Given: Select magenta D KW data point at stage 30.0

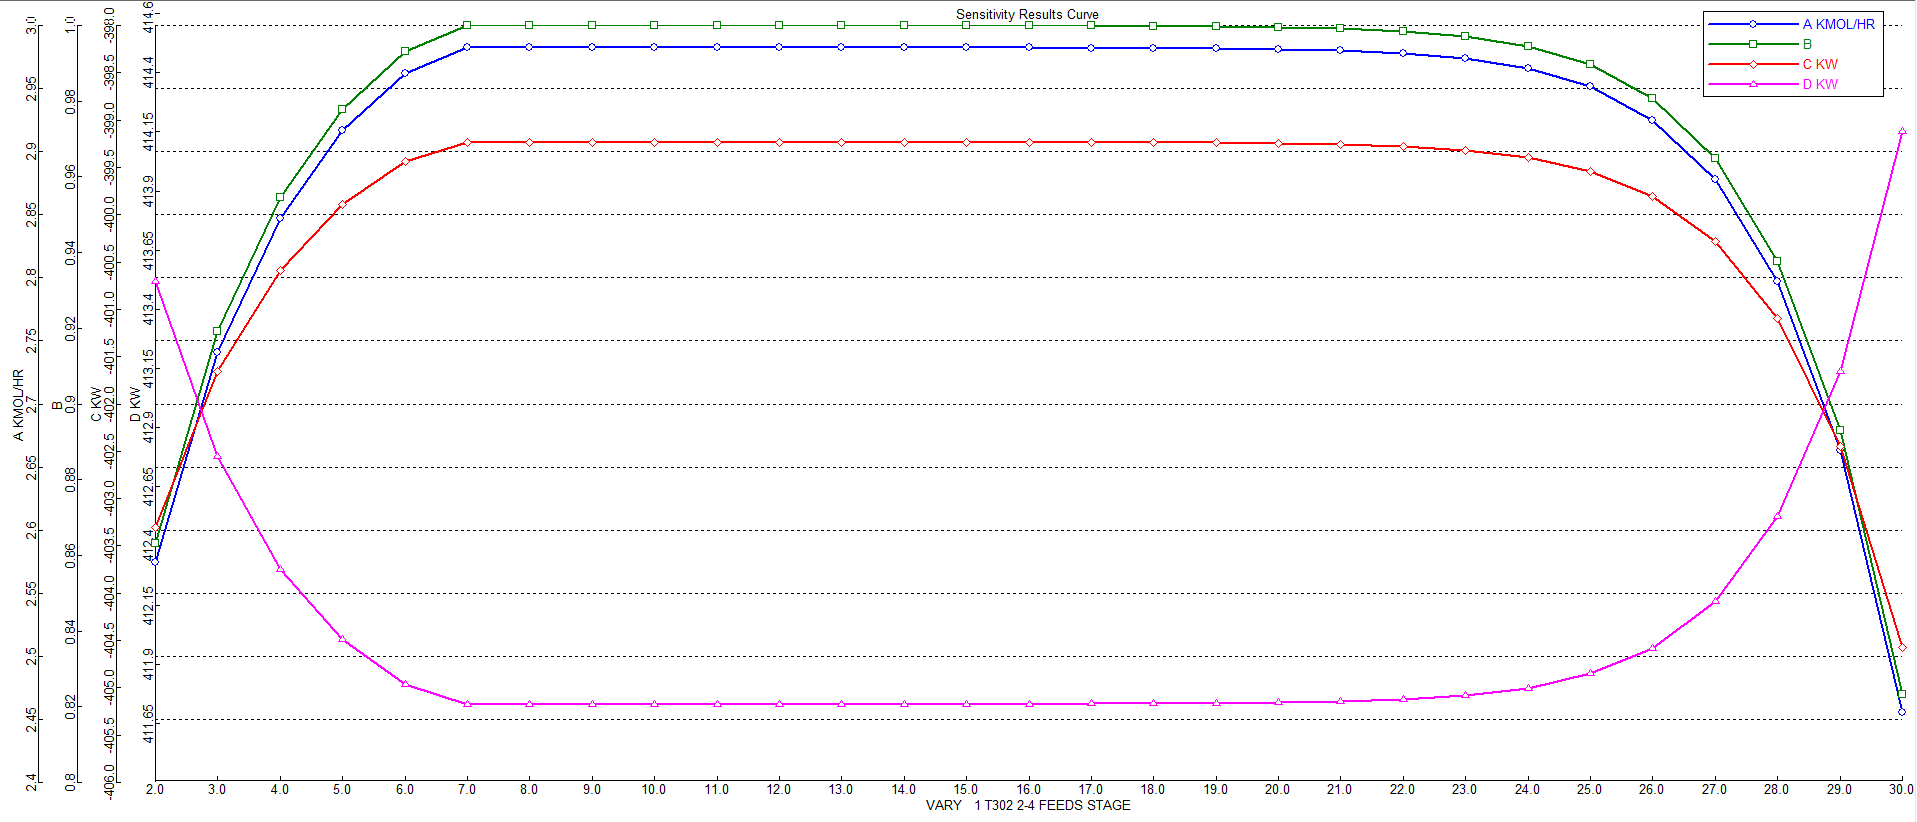Looking at the screenshot, I should click(x=1902, y=131).
